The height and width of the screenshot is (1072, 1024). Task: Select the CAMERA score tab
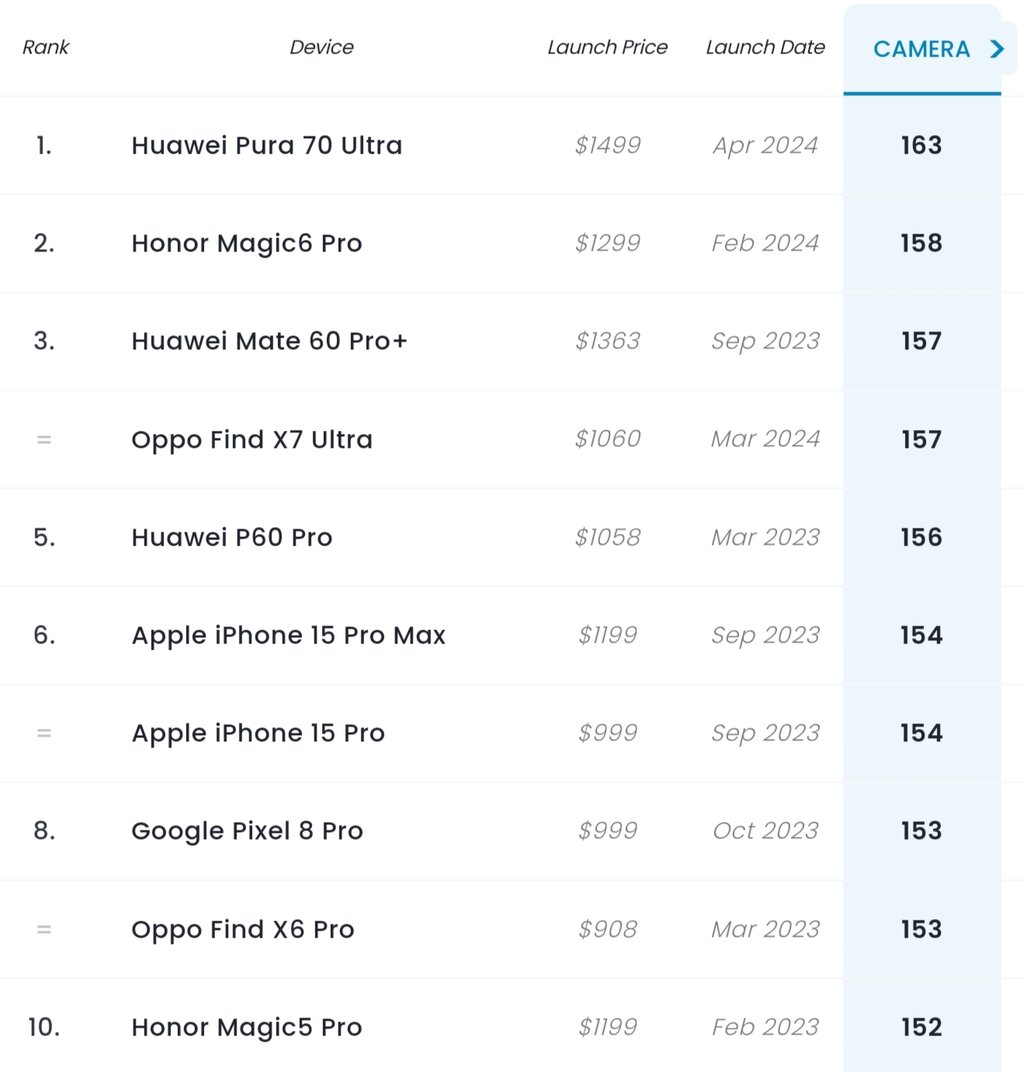point(922,49)
